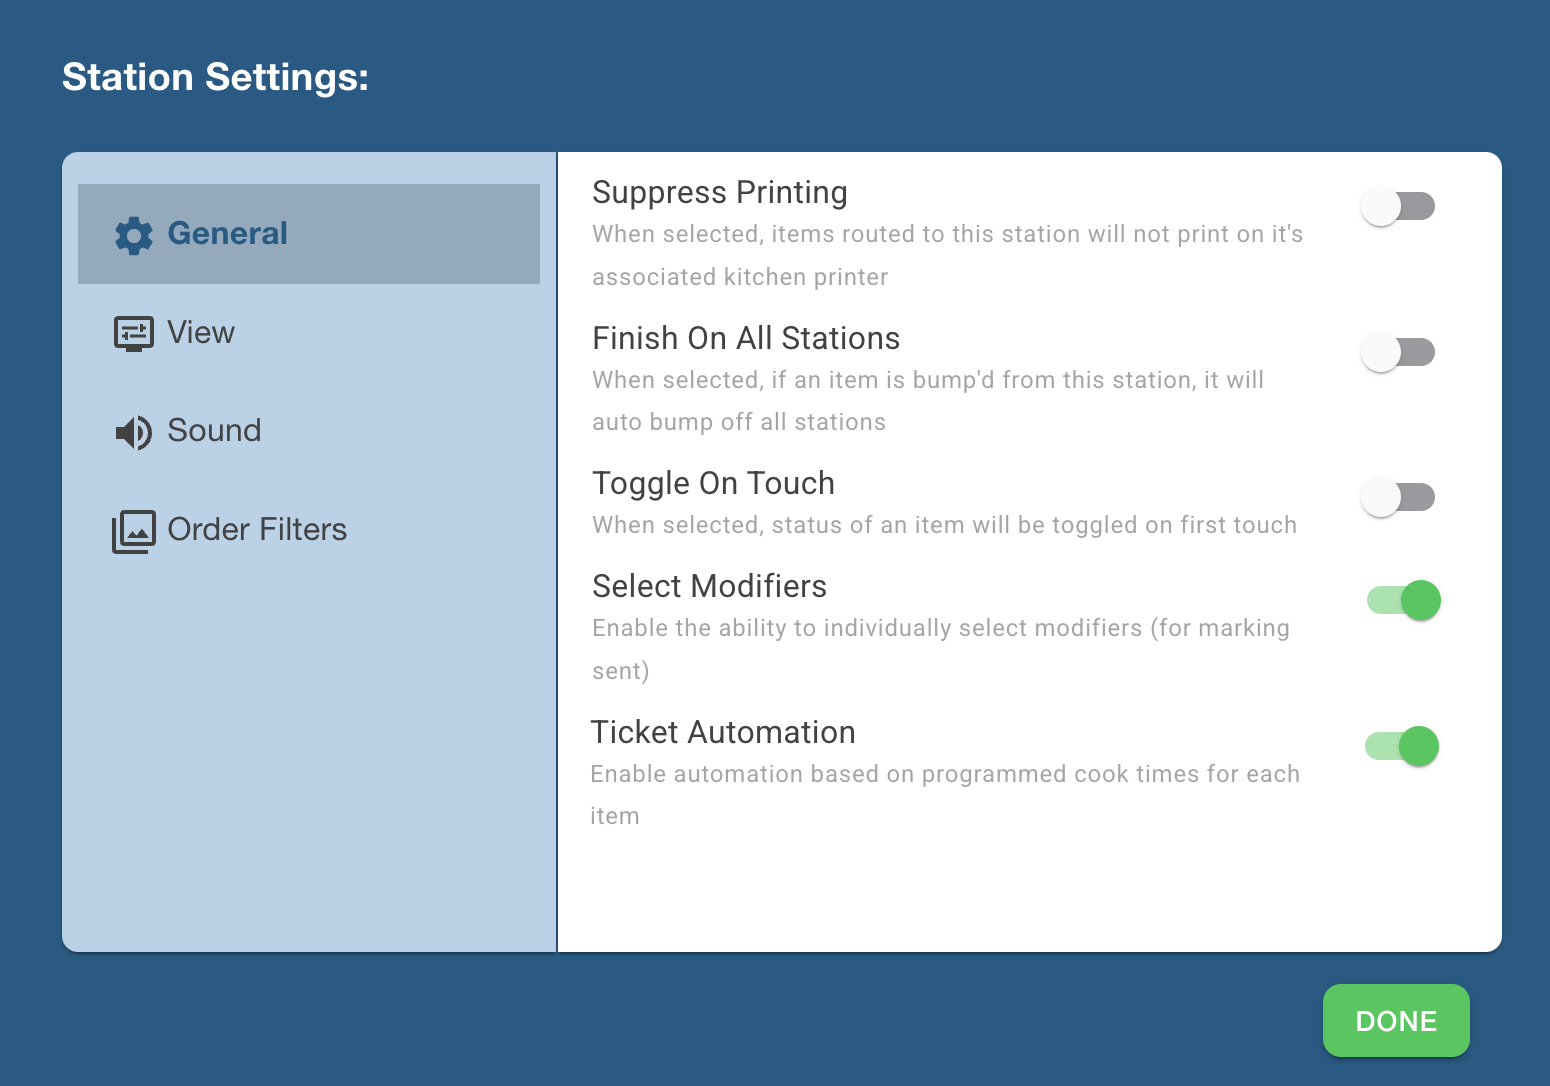Enable the Toggle On Touch switch
Viewport: 1550px width, 1086px height.
click(1398, 497)
